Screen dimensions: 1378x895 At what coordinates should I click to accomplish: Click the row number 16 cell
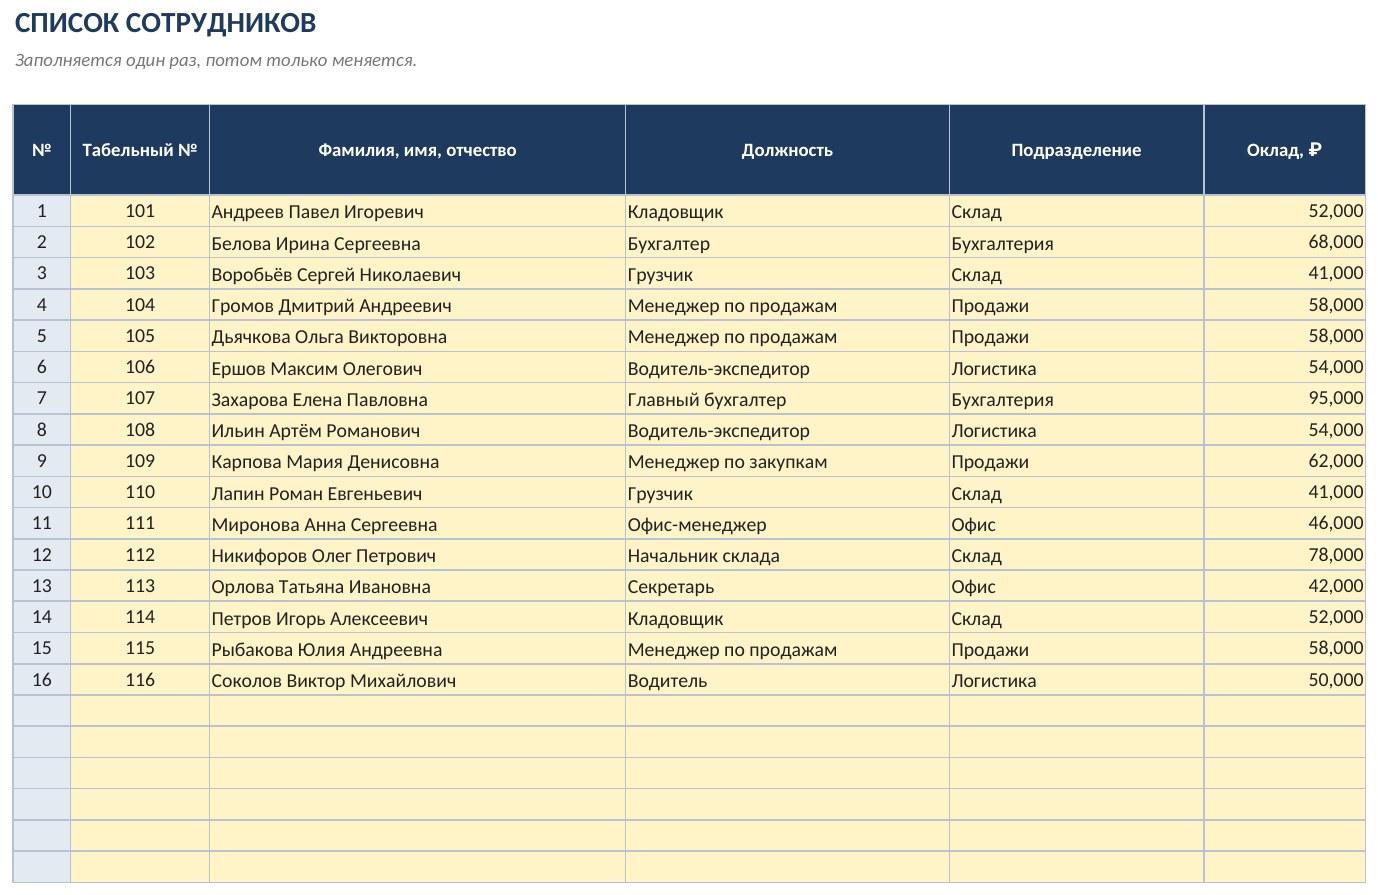click(42, 680)
